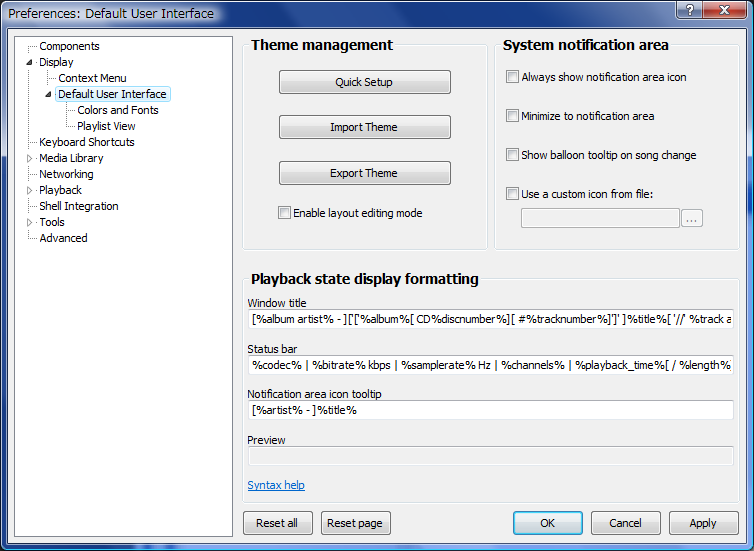Confirm settings with OK button
The width and height of the screenshot is (754, 551).
[548, 523]
